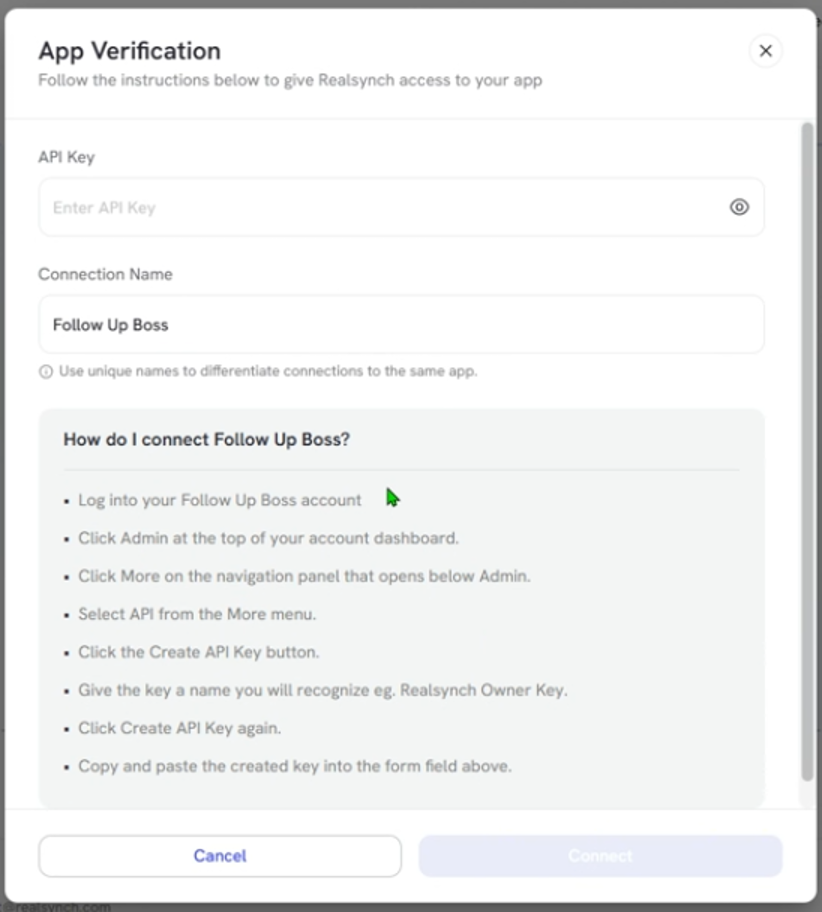Click the dialog's vertical scrollbar
822x912 pixels.
point(807,451)
